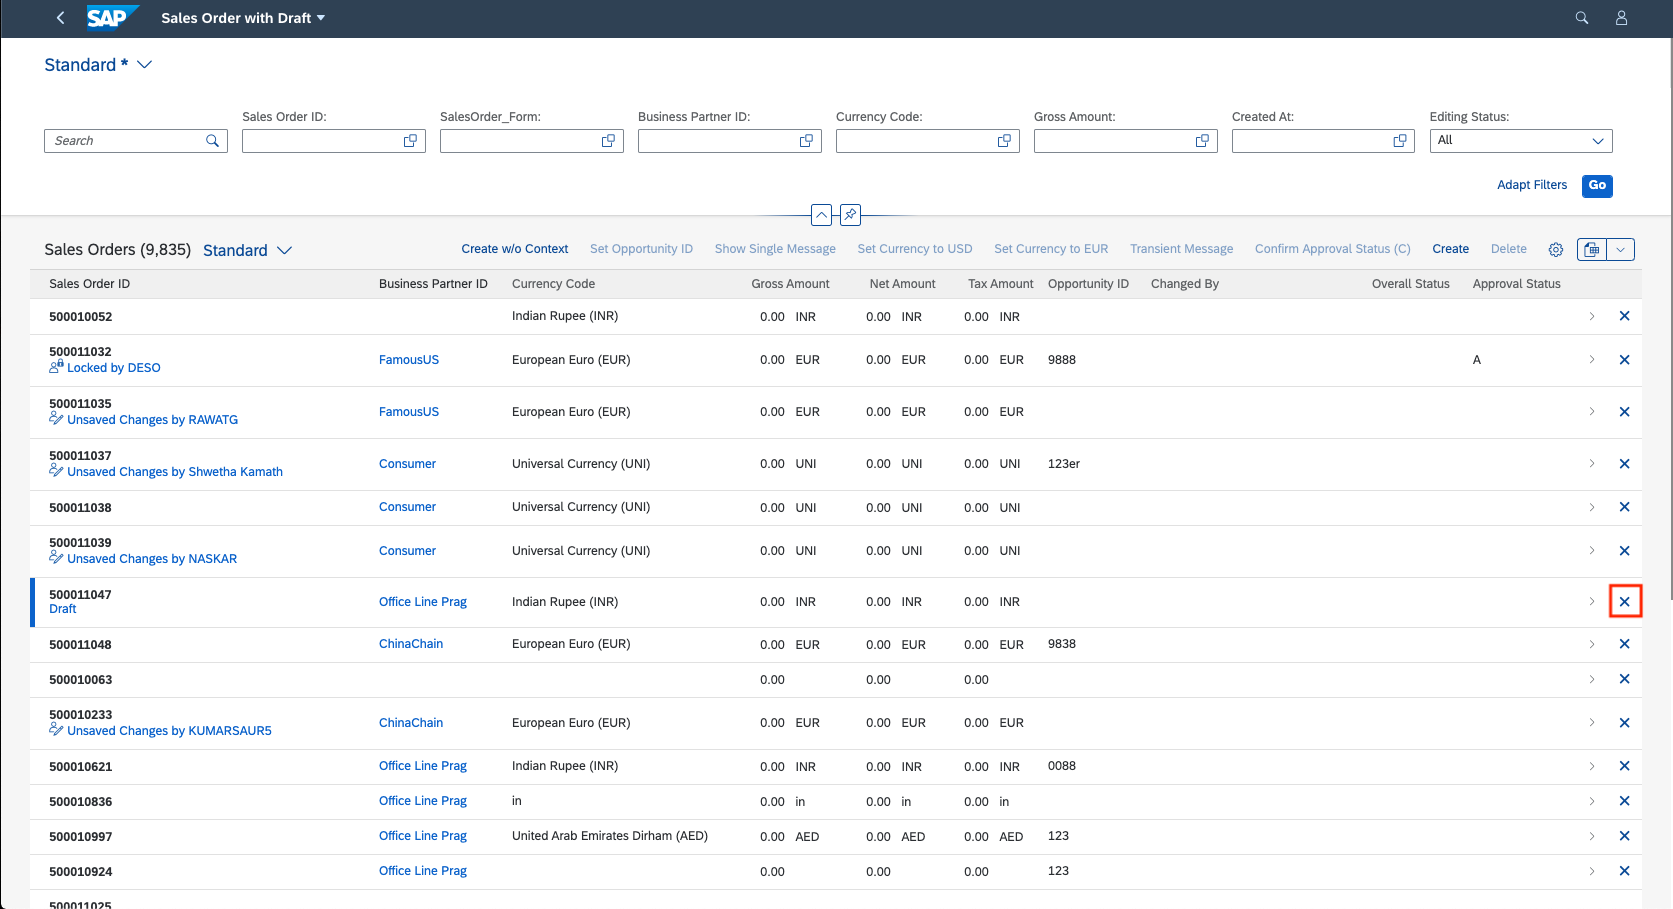Open the user profile icon
The image size is (1673, 909).
(x=1621, y=18)
